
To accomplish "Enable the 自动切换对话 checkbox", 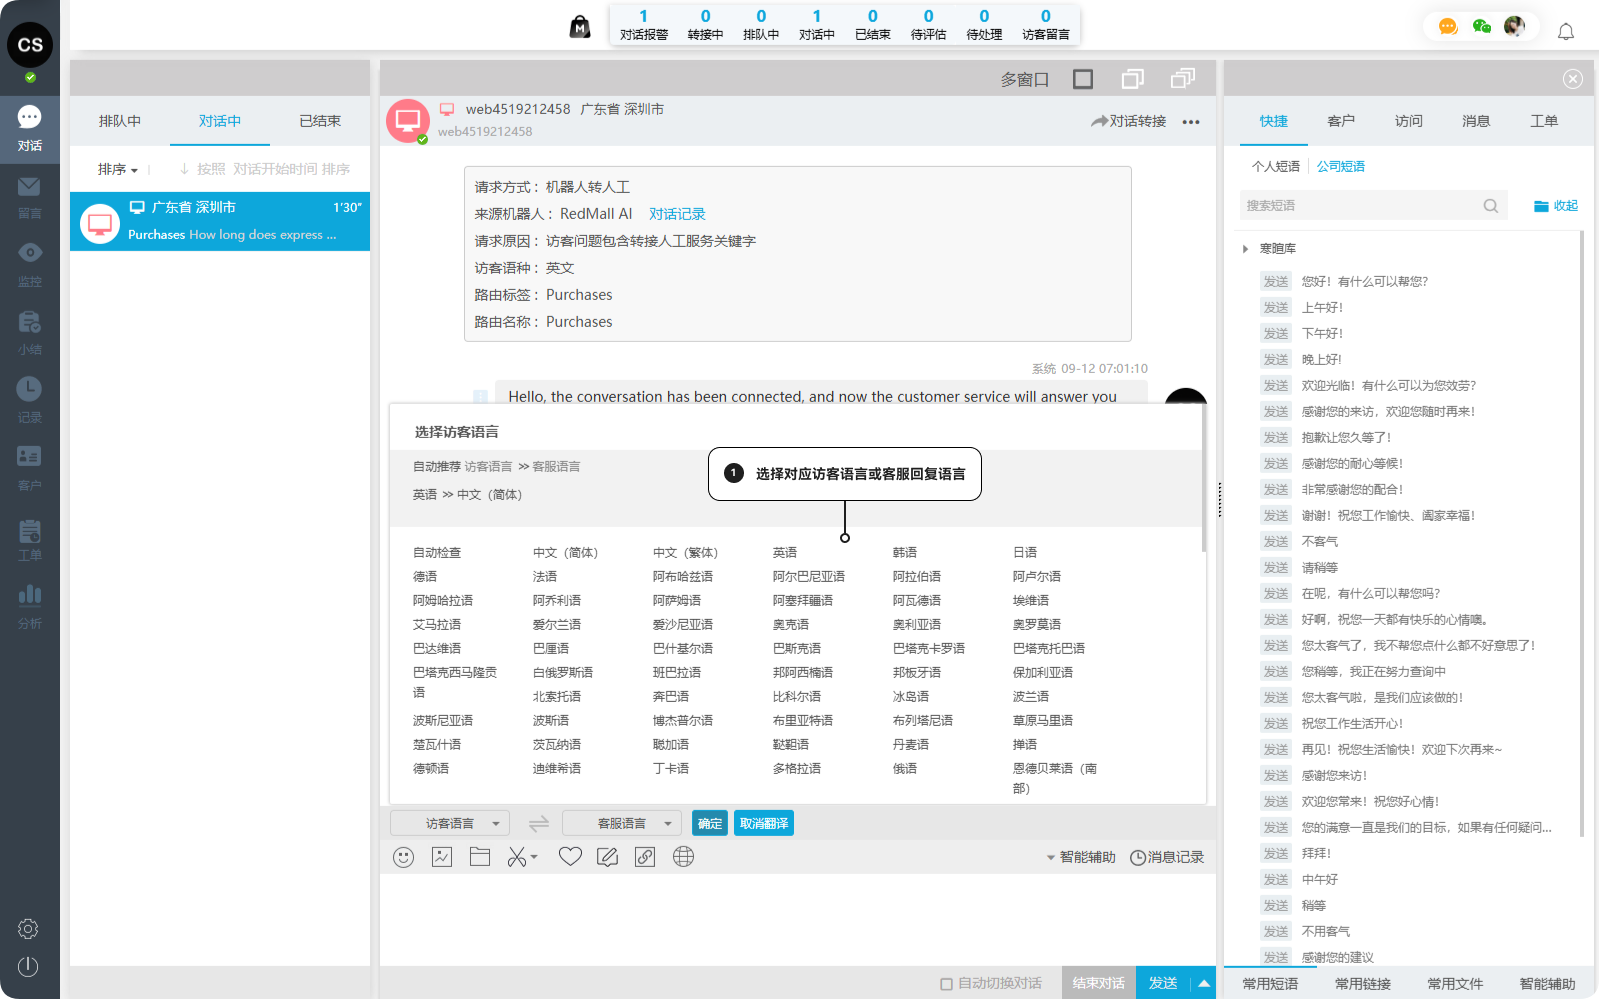I will click(x=946, y=984).
